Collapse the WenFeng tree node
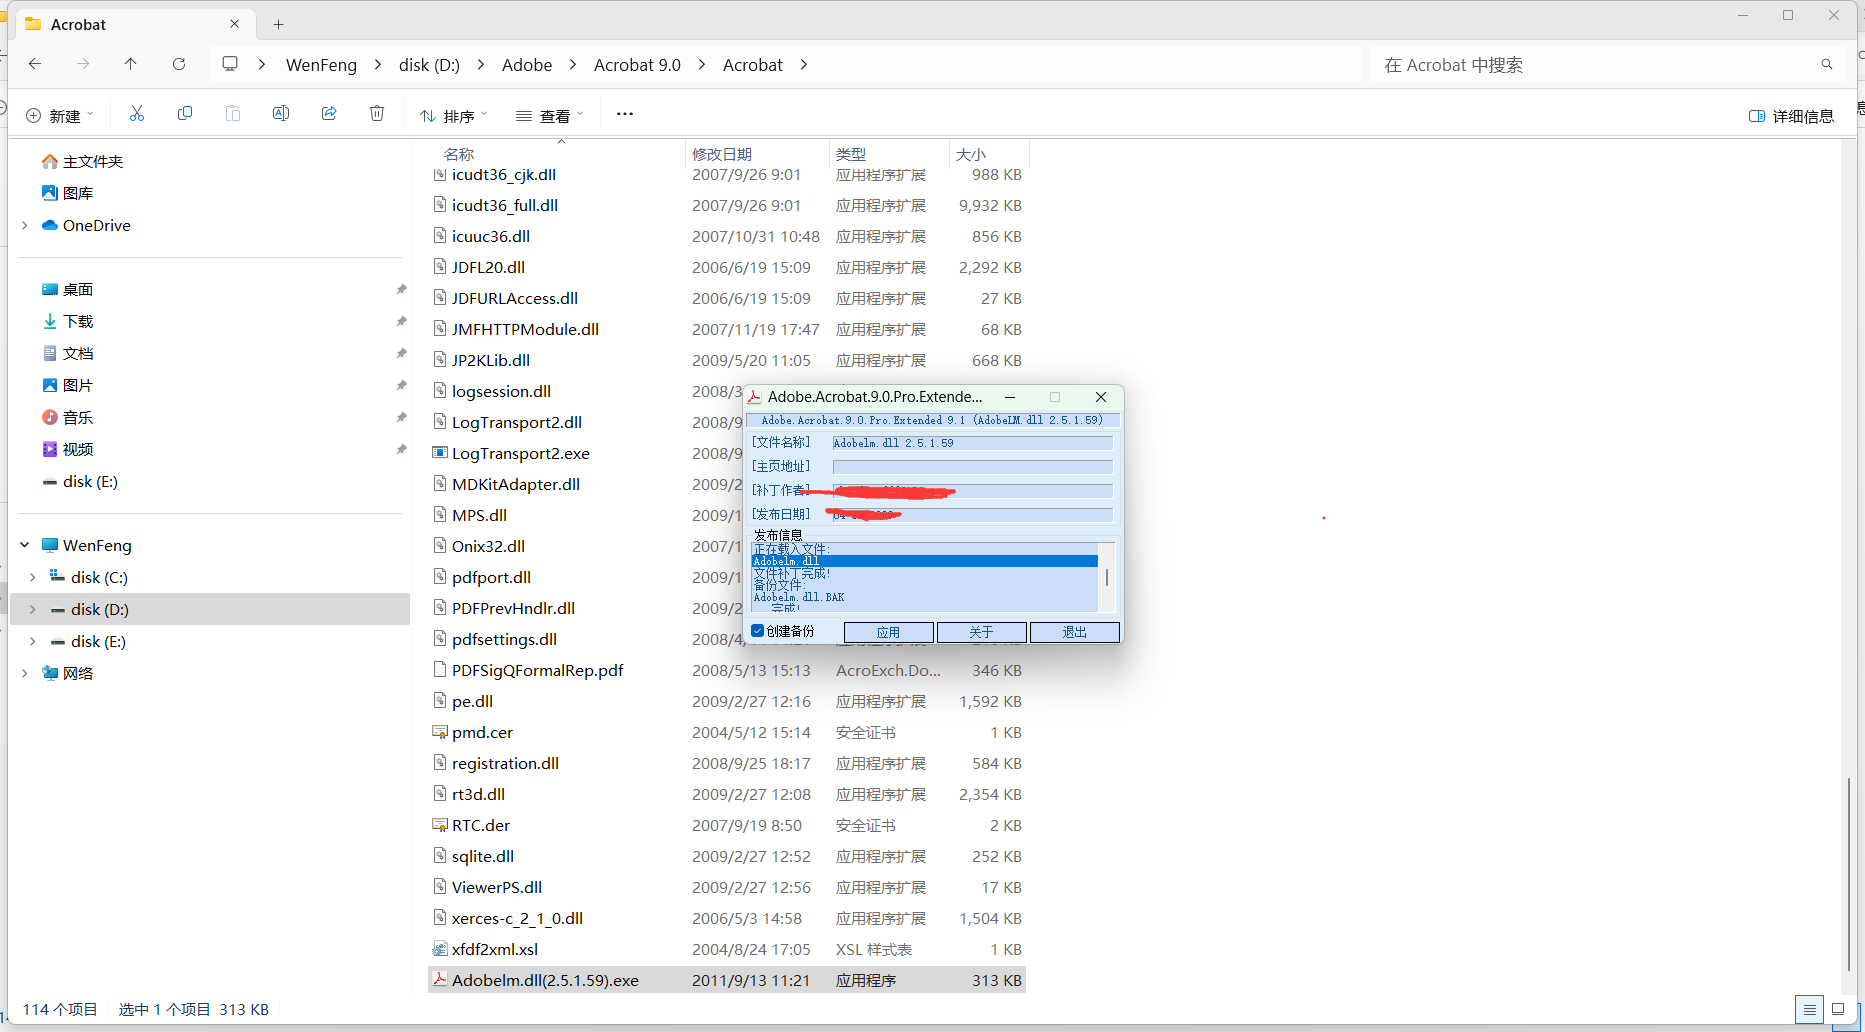The image size is (1865, 1032). pos(25,545)
